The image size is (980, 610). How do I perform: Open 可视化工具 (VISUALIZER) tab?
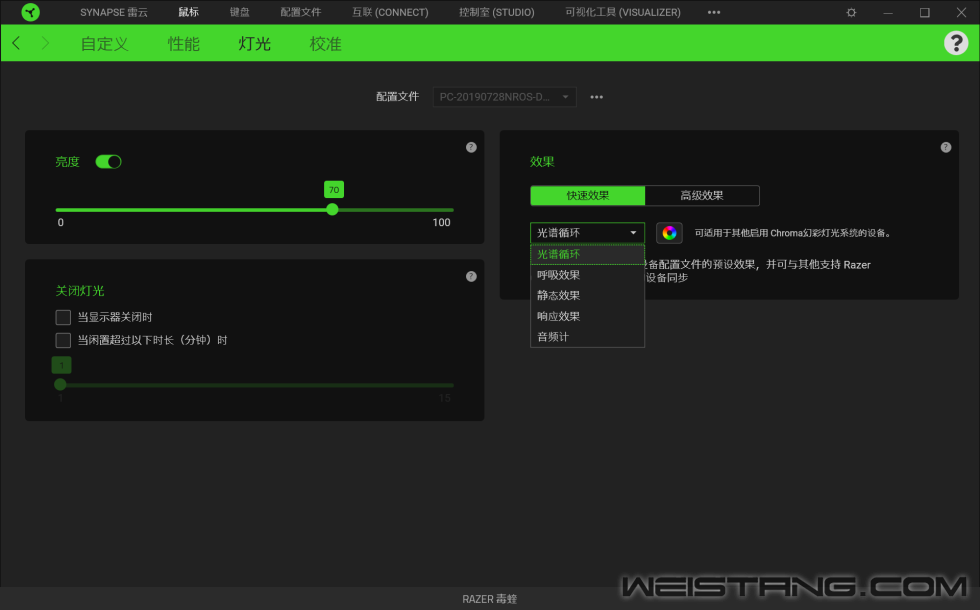(x=622, y=12)
